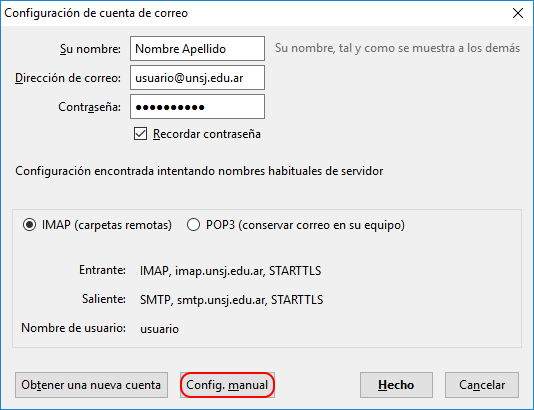534x410 pixels.
Task: Open Config. manual settings
Action: click(227, 385)
